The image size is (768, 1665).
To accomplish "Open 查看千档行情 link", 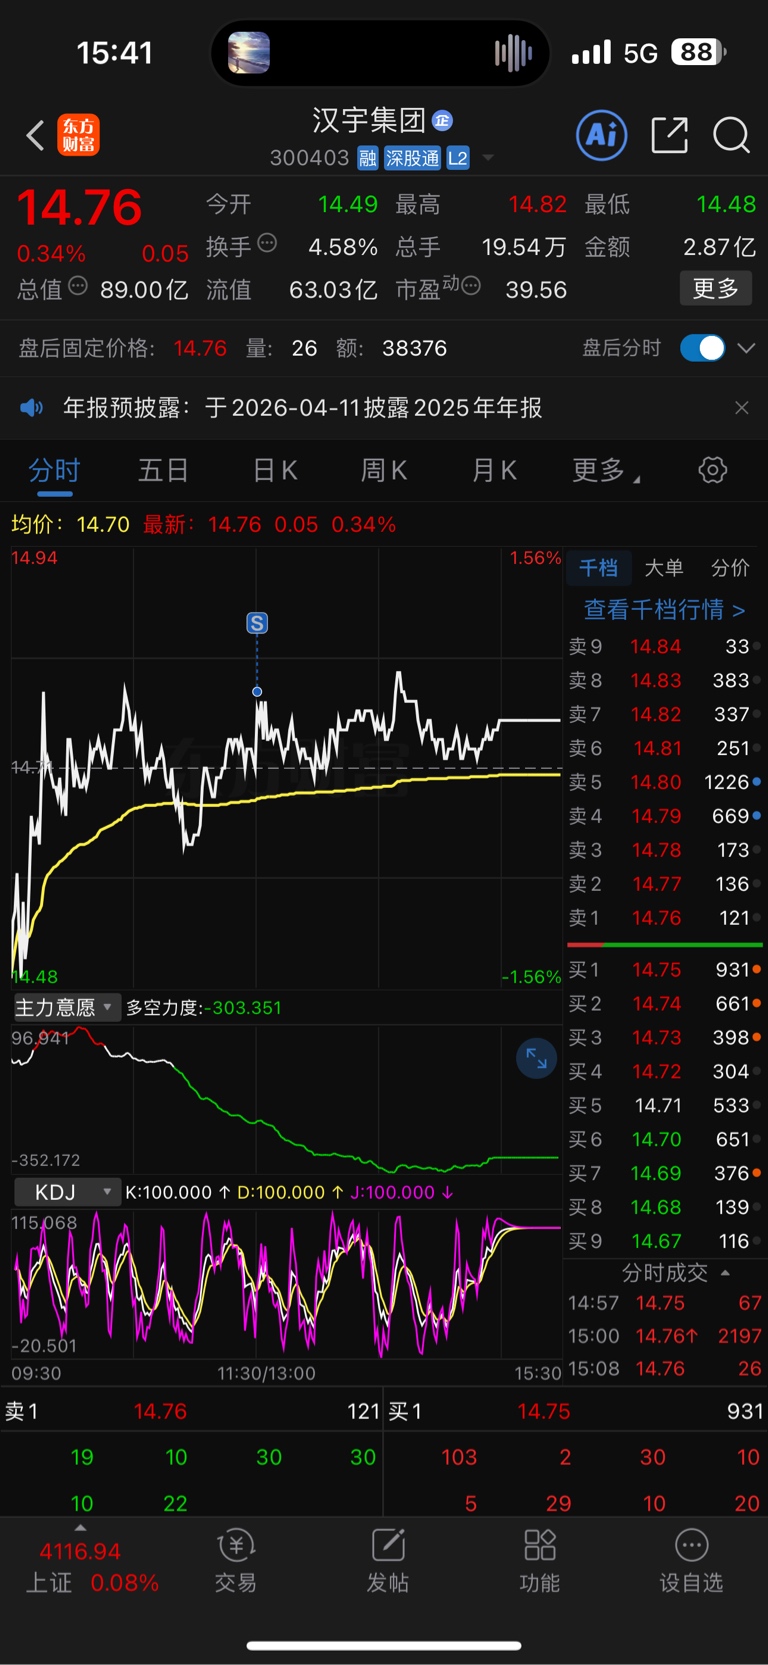I will [664, 609].
